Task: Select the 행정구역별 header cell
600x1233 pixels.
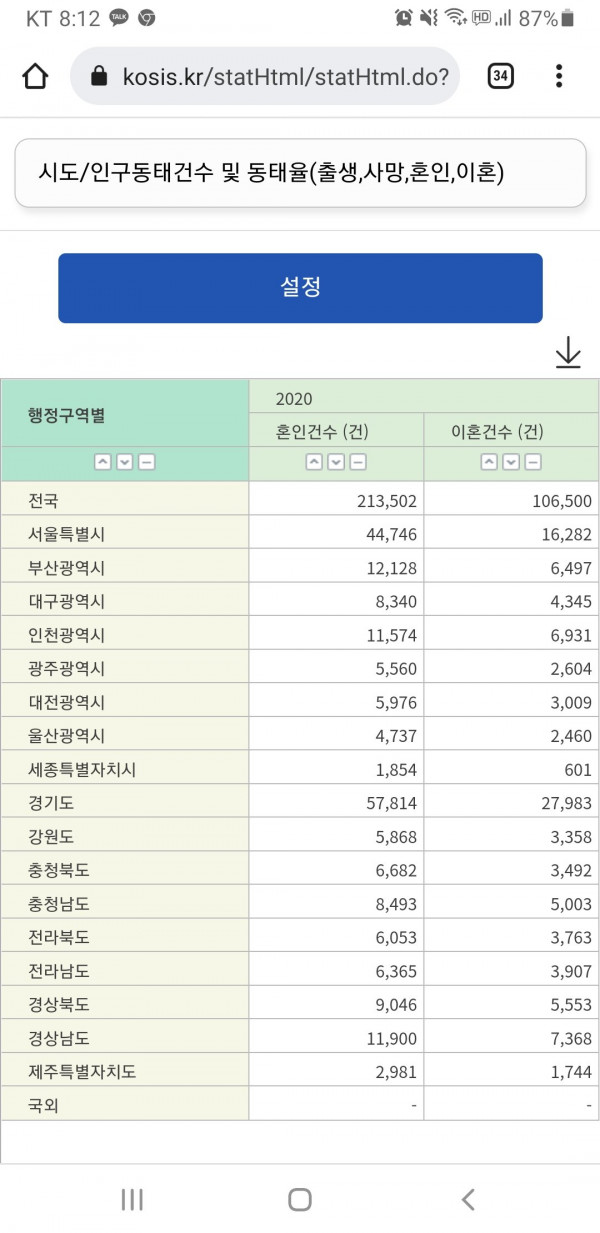Action: pos(125,413)
